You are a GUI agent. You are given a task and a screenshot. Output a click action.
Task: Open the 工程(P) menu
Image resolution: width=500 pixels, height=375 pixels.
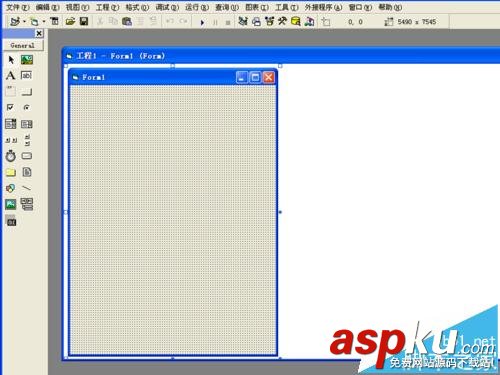coord(107,7)
